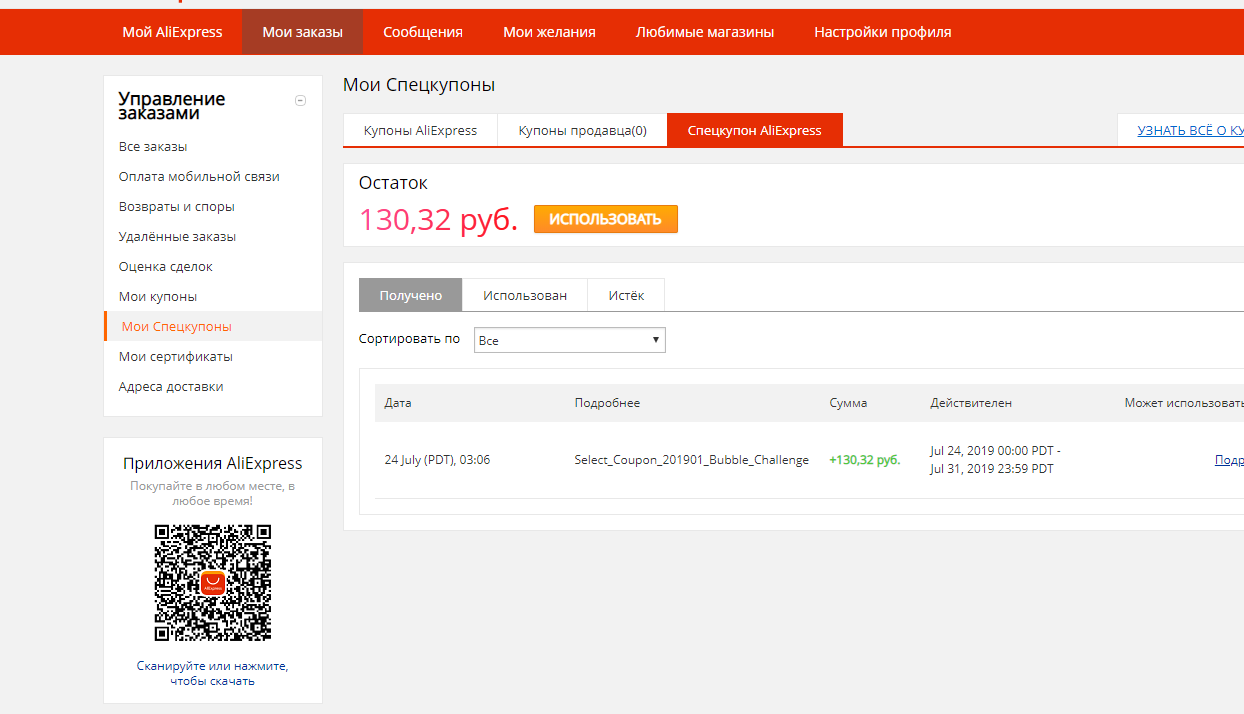
Task: Open Возвраты и споры in sidebar
Action: 176,207
